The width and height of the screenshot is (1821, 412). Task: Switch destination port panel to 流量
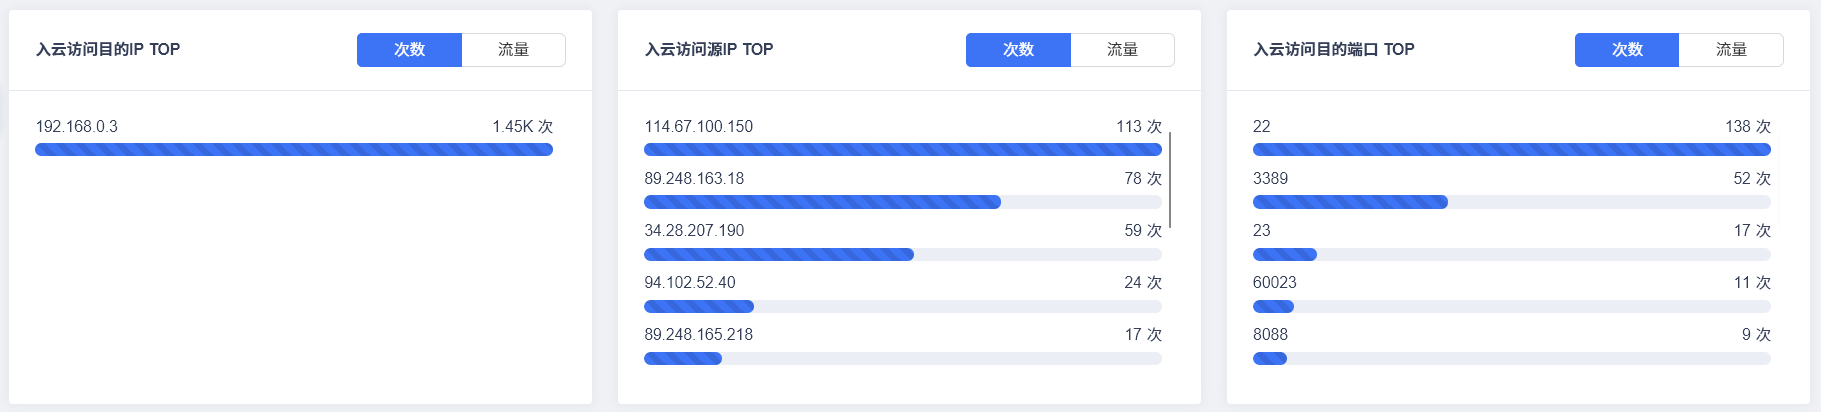(1731, 50)
